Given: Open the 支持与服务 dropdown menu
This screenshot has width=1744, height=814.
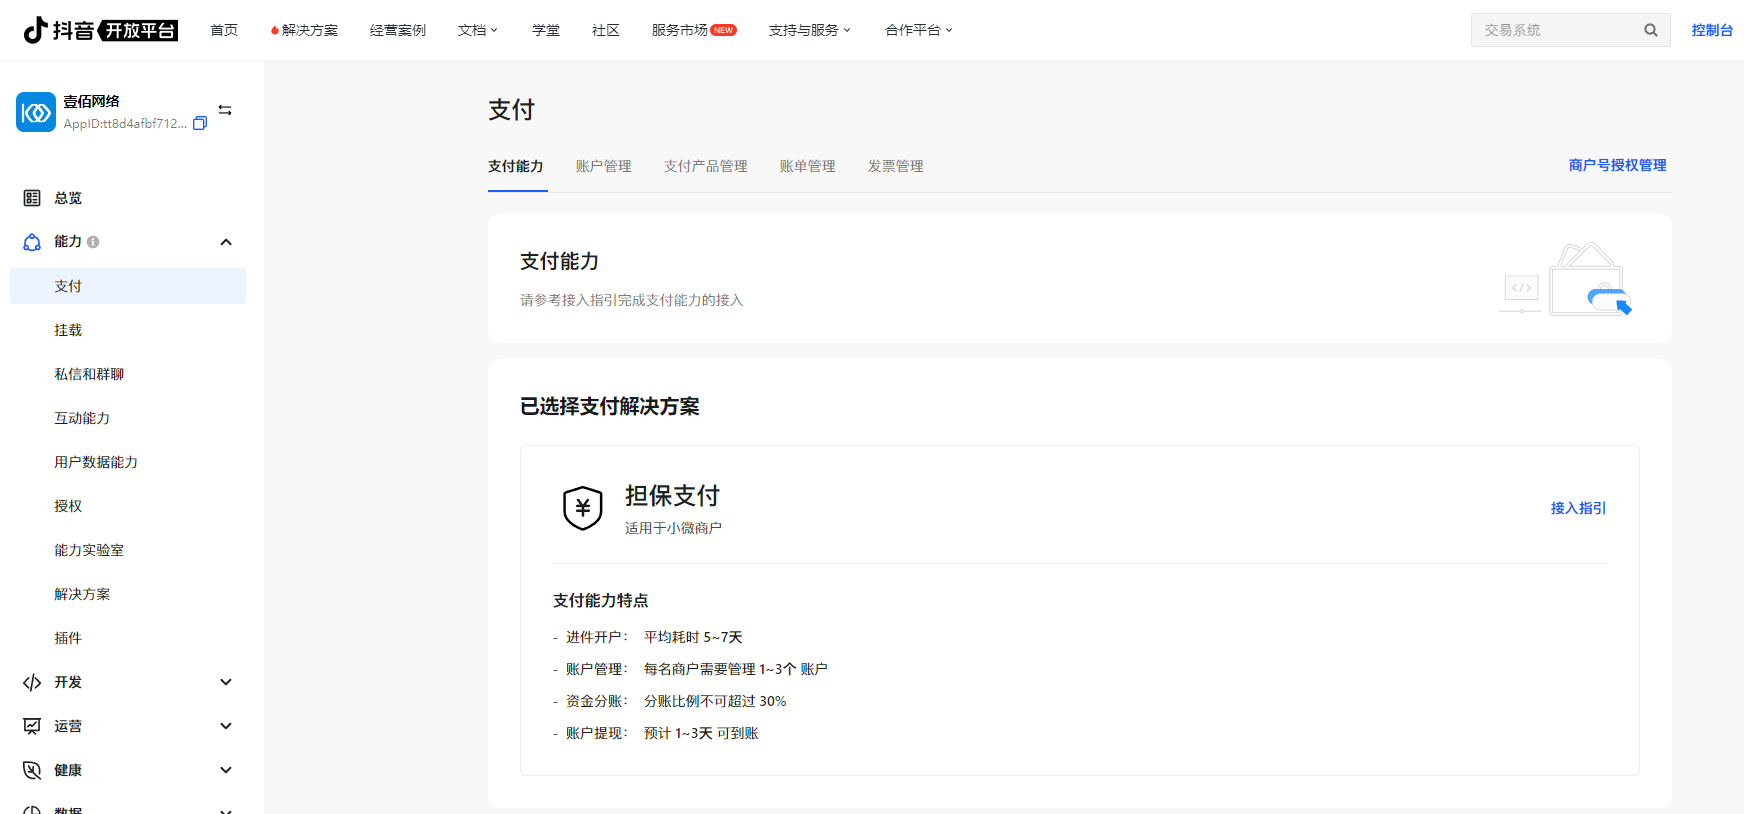Looking at the screenshot, I should (x=809, y=30).
